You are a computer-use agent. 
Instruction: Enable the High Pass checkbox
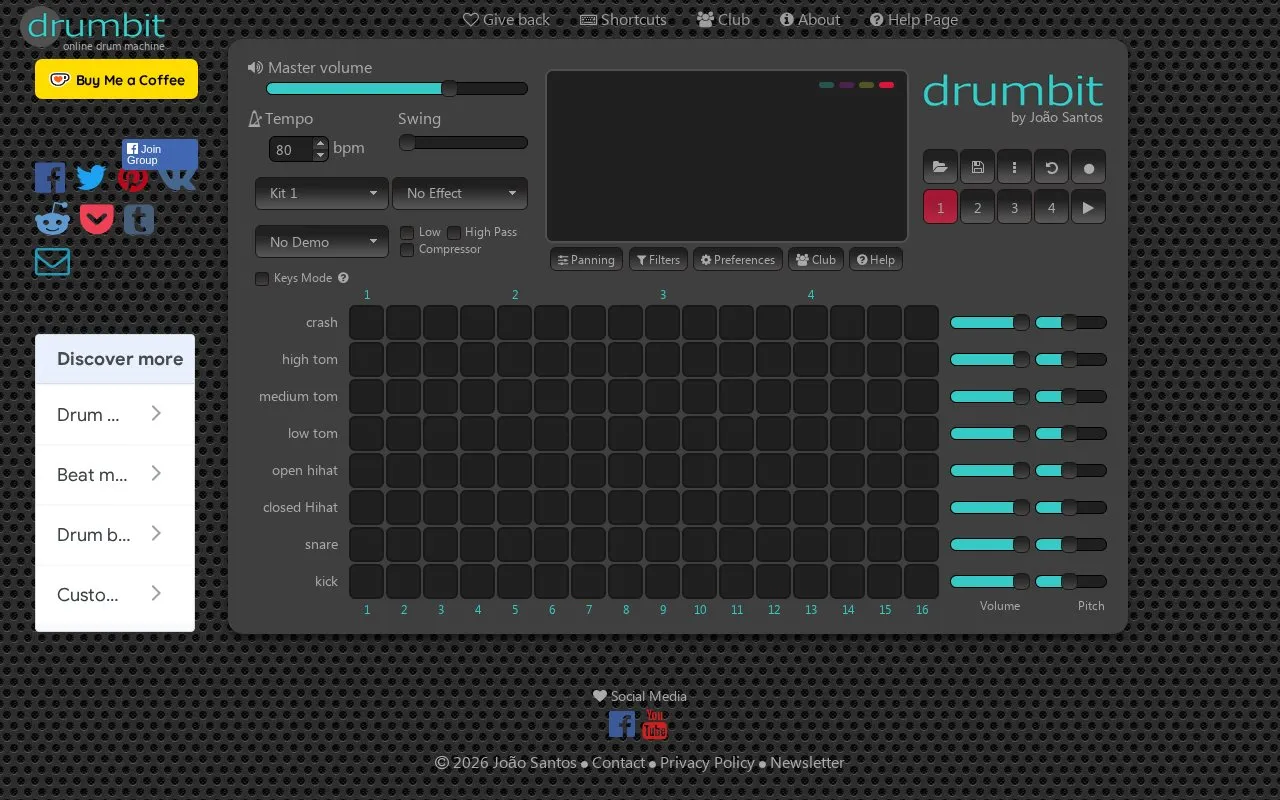pyautogui.click(x=454, y=232)
